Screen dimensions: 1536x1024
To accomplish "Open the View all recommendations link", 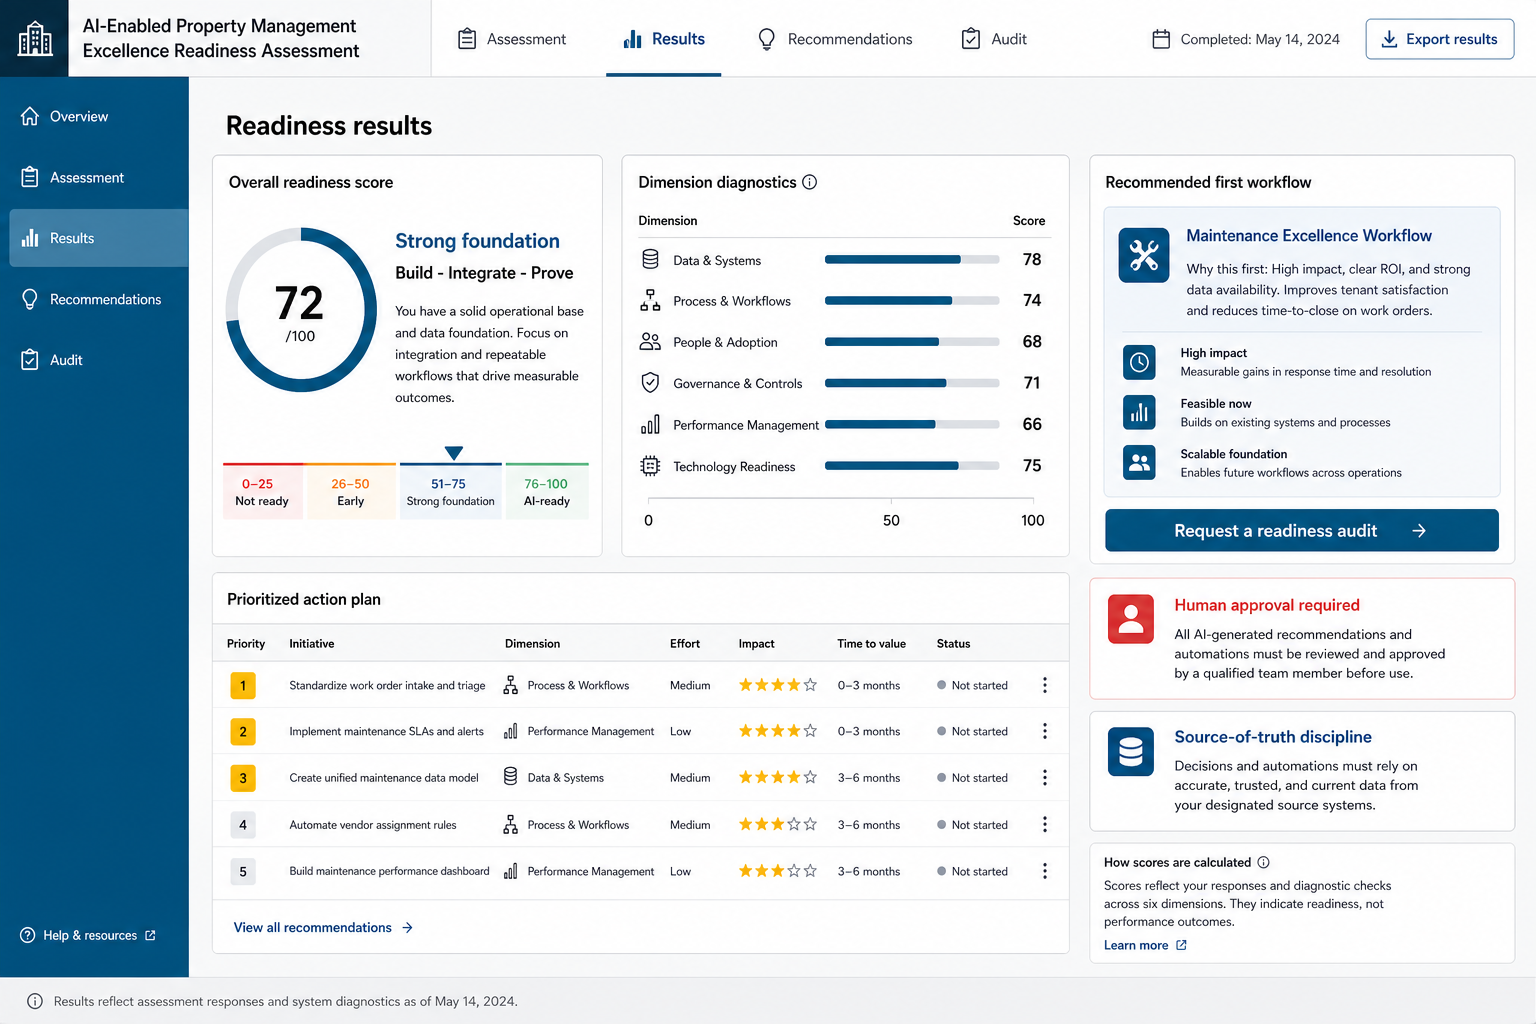I will click(323, 927).
